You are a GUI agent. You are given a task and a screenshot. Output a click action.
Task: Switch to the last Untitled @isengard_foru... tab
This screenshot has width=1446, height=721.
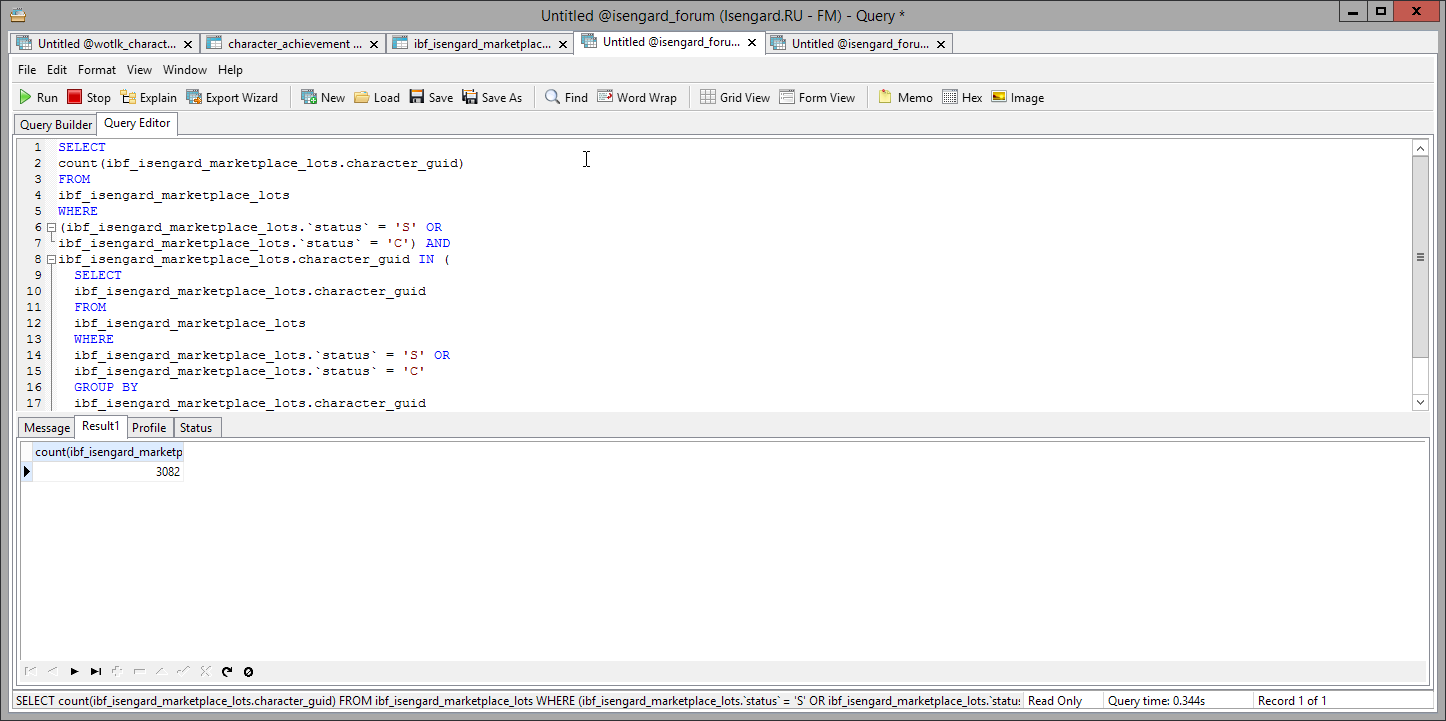tap(860, 44)
